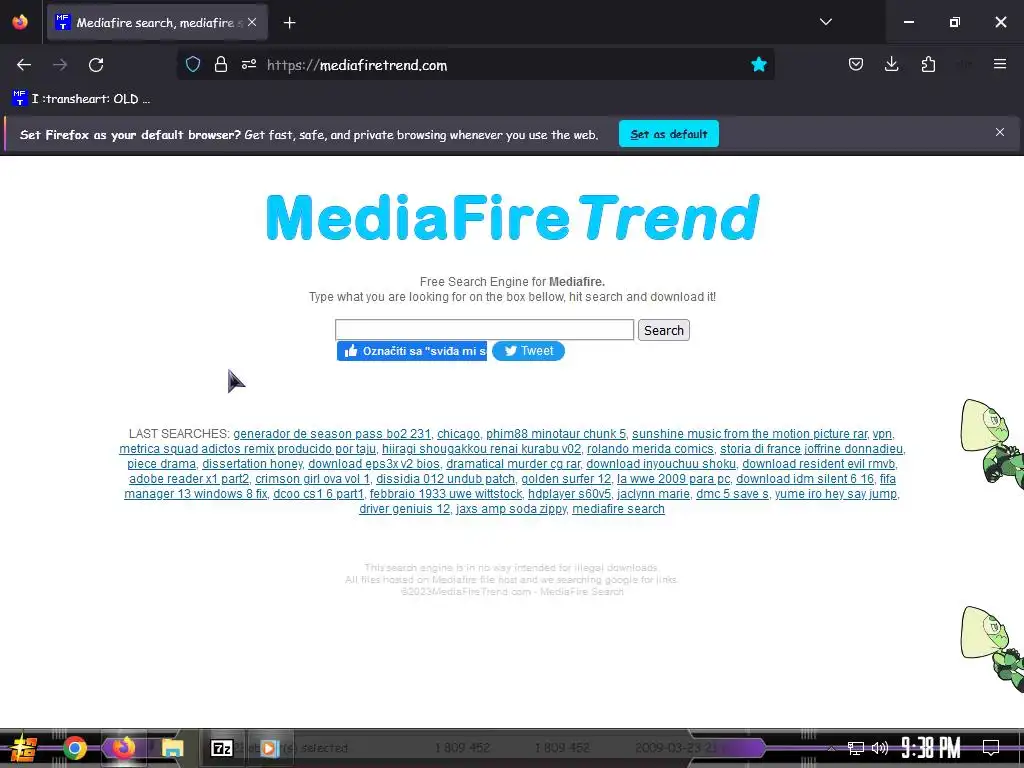Open 'yume iro hey say jump' link
This screenshot has width=1024, height=768.
pyautogui.click(x=835, y=494)
